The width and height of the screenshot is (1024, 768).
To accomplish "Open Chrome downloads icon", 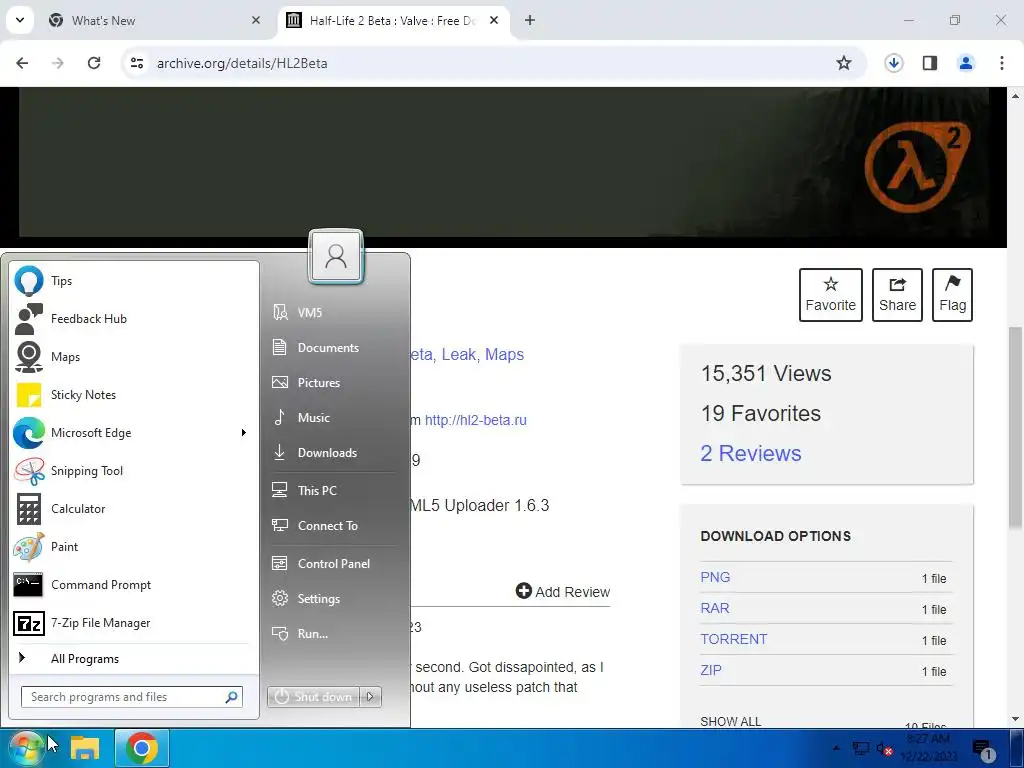I will click(x=894, y=63).
